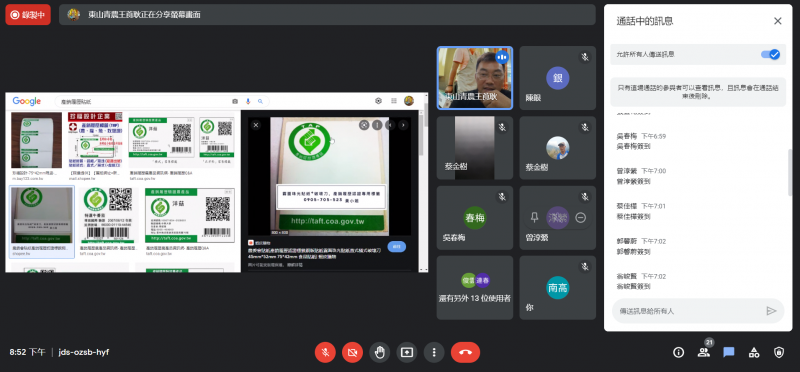Open the three-dot menu on image preview
Viewport: 800px width, 372px height.
point(377,125)
